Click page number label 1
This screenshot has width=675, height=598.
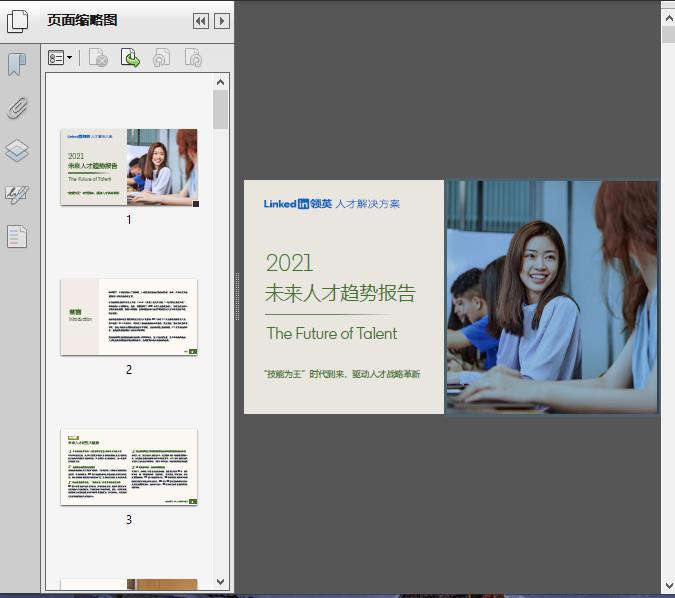(x=129, y=220)
